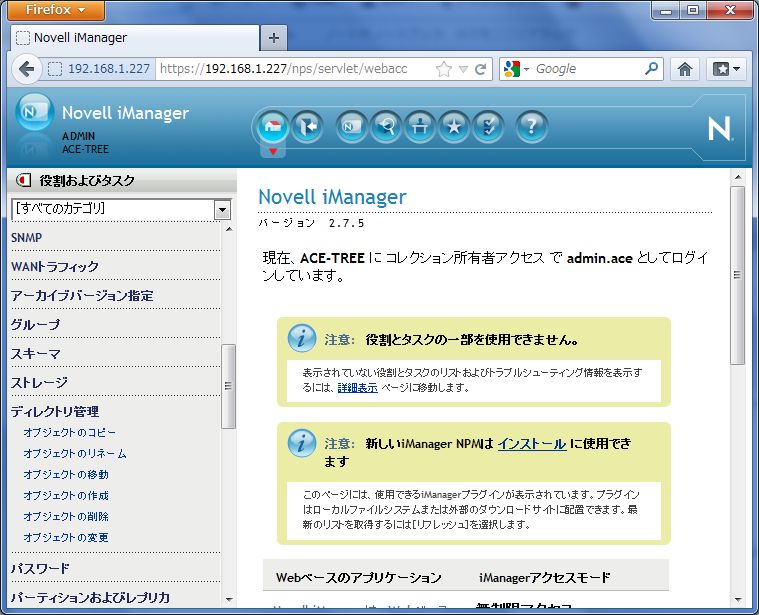Screen dimensions: 759x615
Task: Click info icon in 役割とタスク notice
Action: click(x=302, y=337)
